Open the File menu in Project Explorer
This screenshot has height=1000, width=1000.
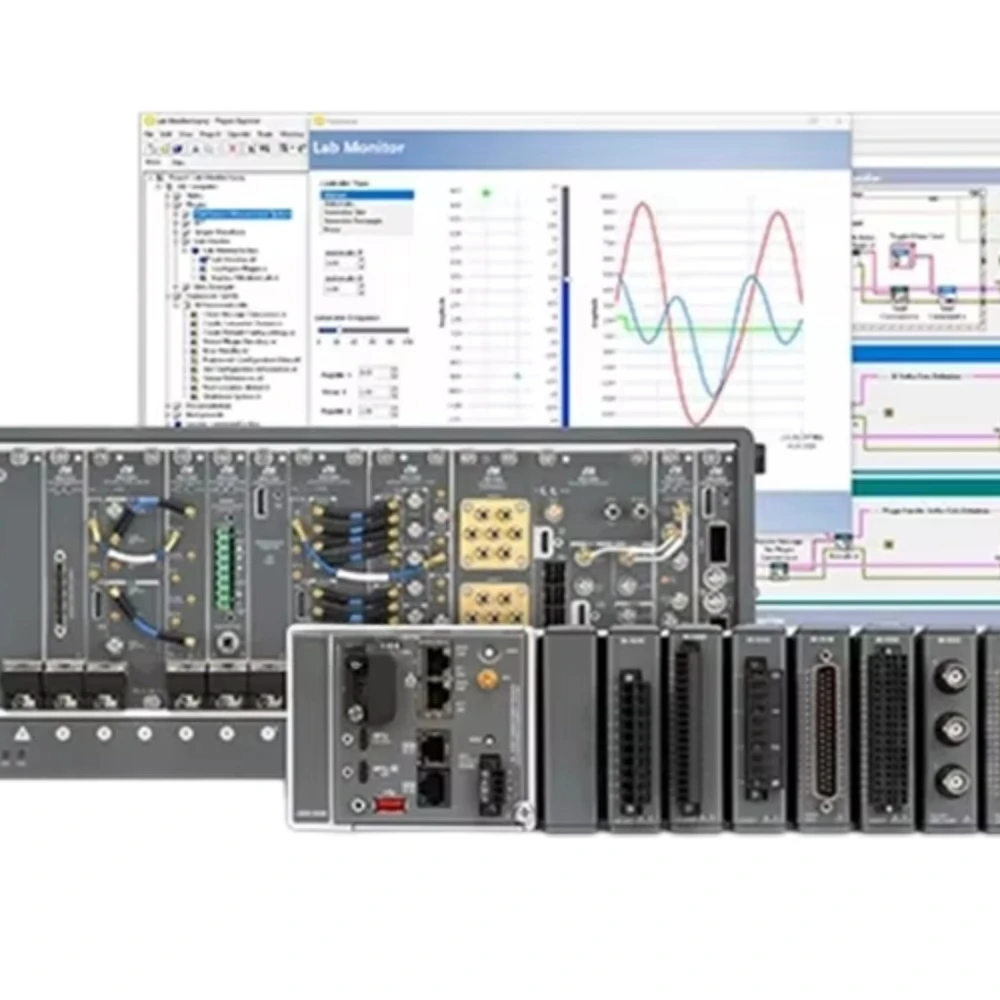[149, 134]
